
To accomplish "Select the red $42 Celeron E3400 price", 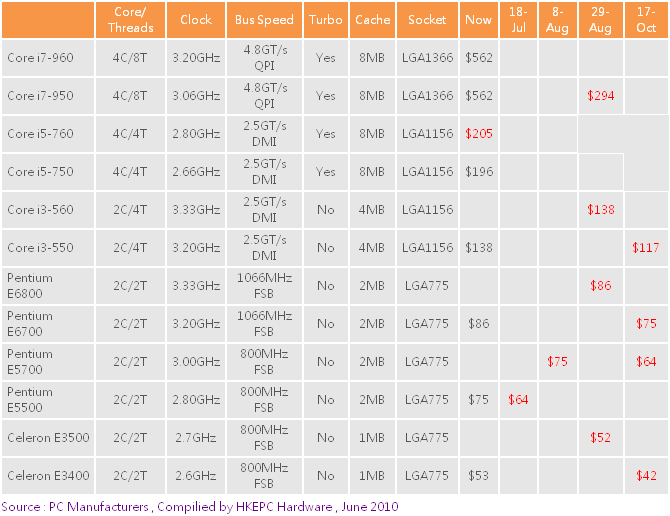I will click(646, 476).
